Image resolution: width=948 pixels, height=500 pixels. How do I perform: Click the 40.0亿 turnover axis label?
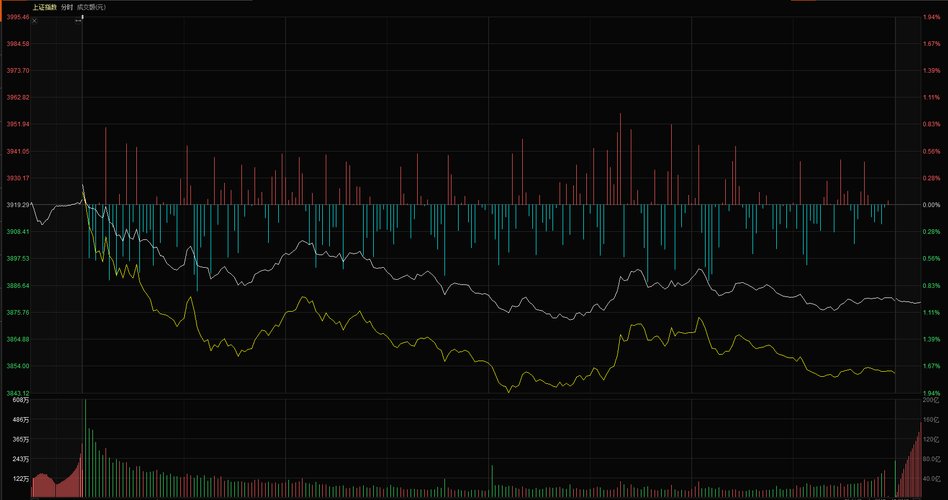931,479
